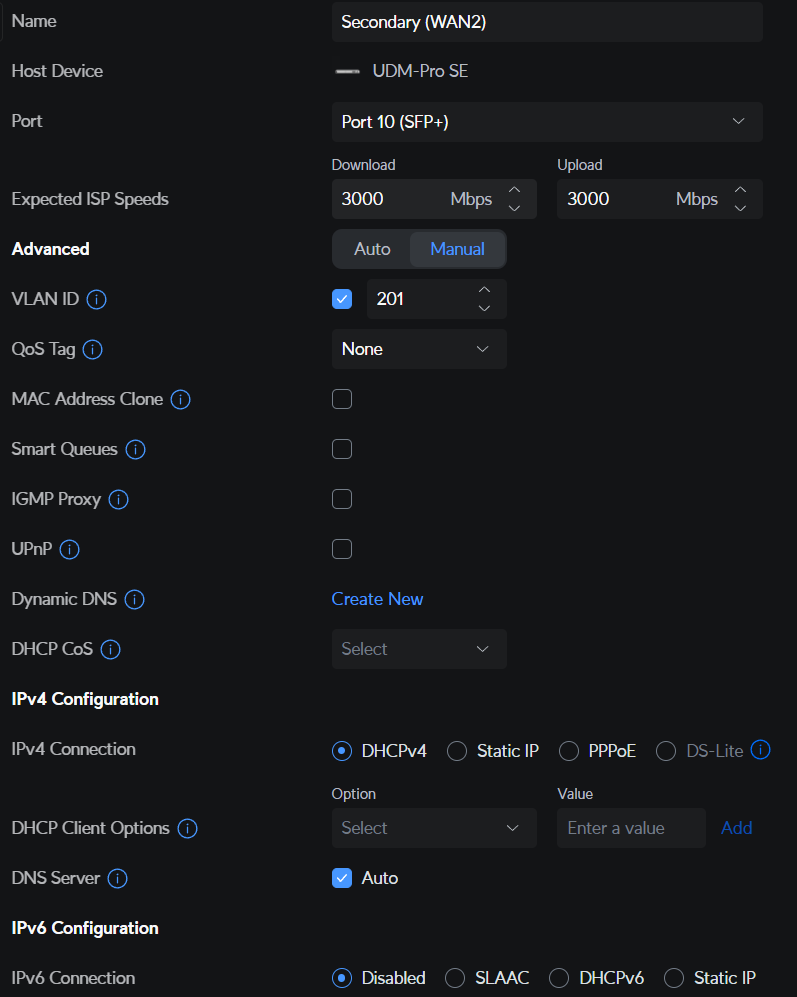Increase the Download speed with up arrow
The image size is (797, 997).
pyautogui.click(x=514, y=190)
